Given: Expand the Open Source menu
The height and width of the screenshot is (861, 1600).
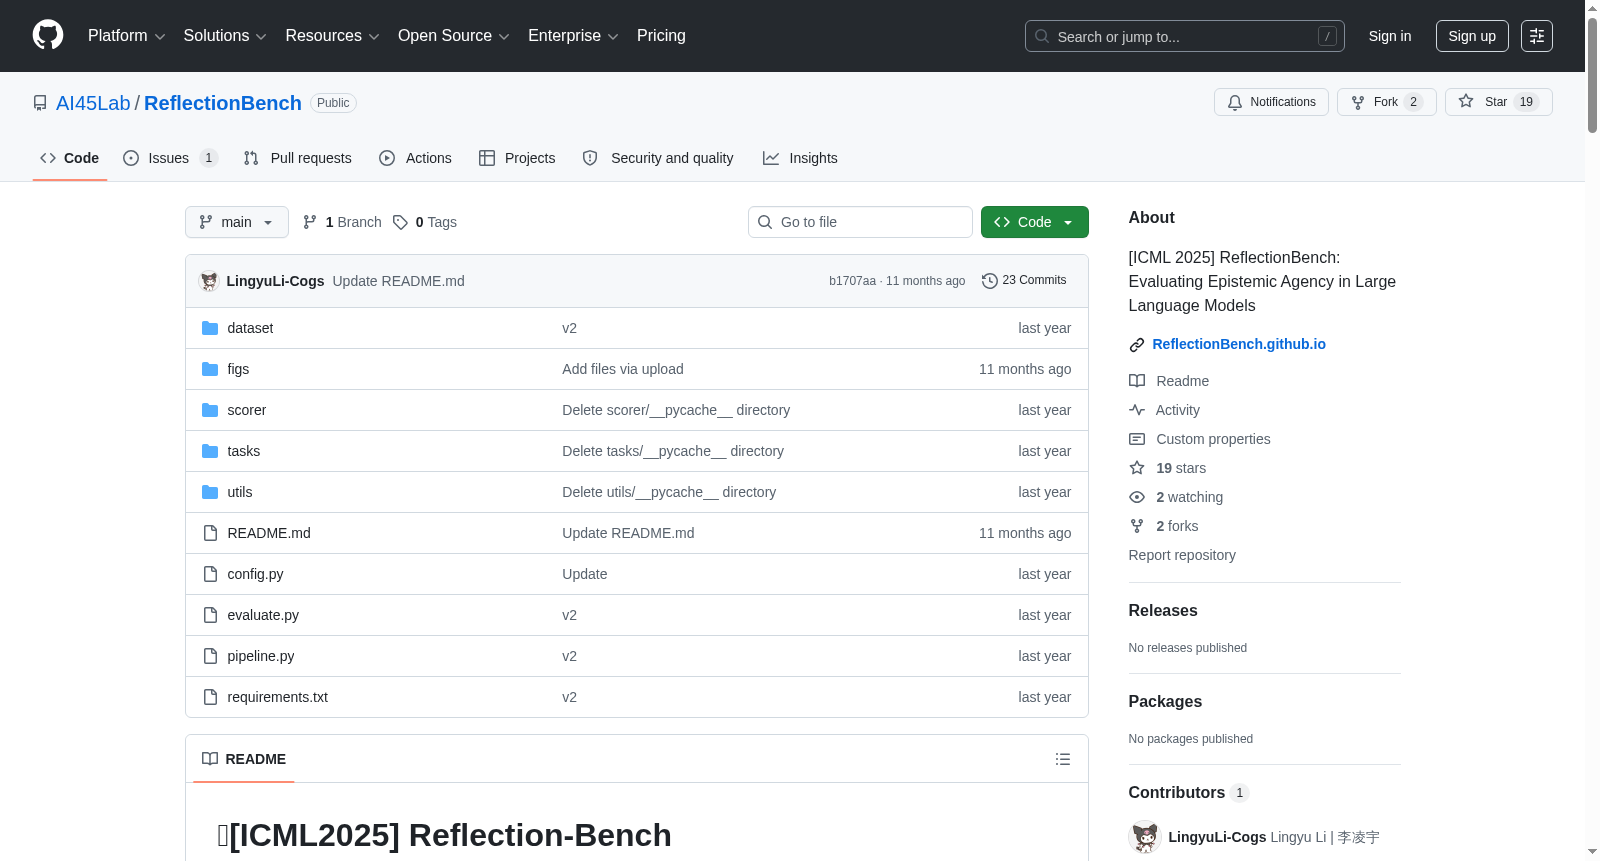Looking at the screenshot, I should click(x=454, y=36).
